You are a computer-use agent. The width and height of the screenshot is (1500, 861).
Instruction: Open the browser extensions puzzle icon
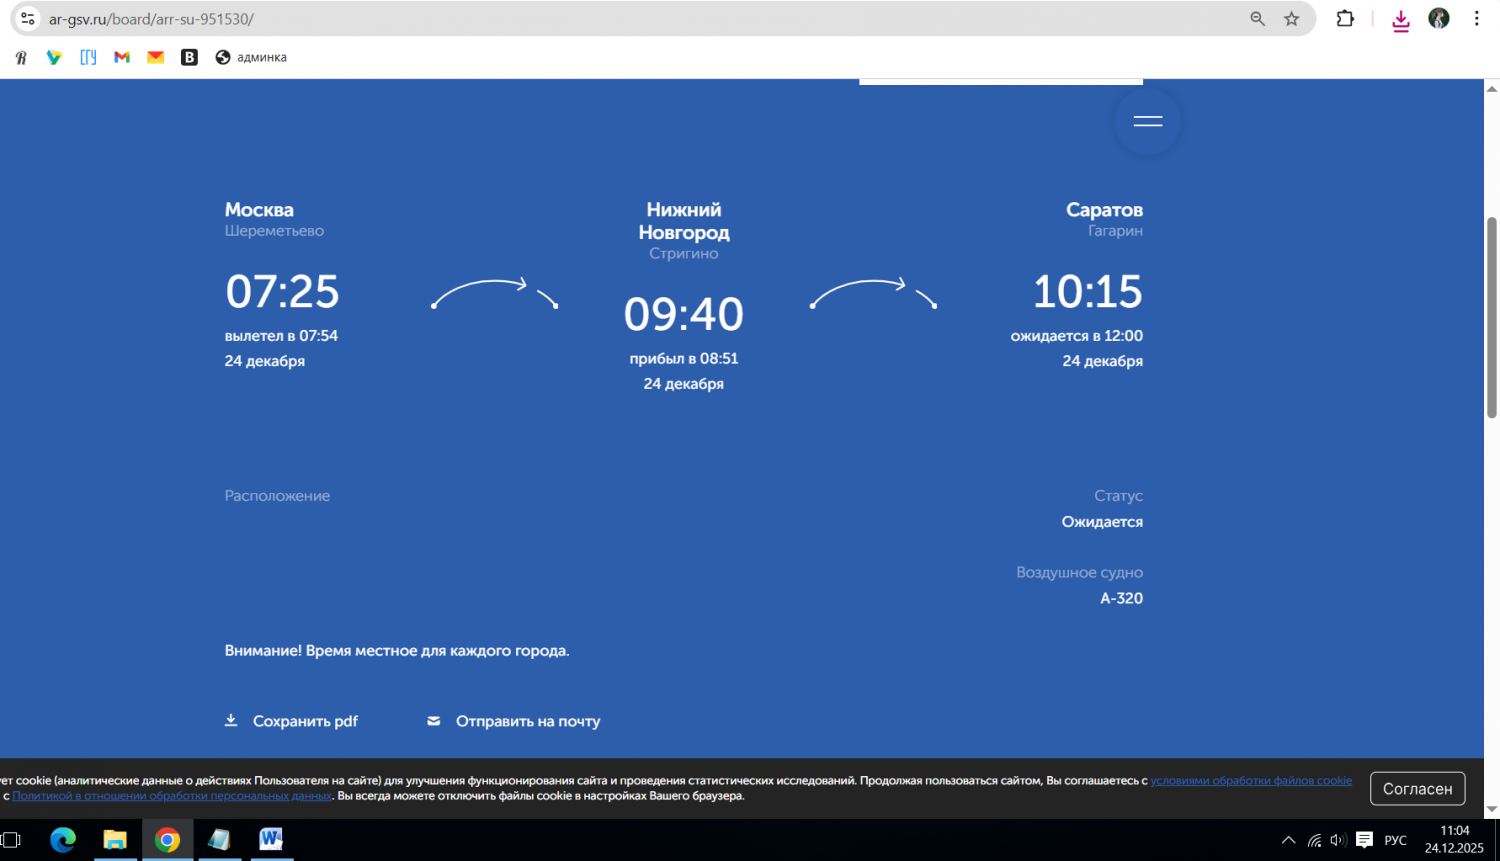pyautogui.click(x=1345, y=19)
